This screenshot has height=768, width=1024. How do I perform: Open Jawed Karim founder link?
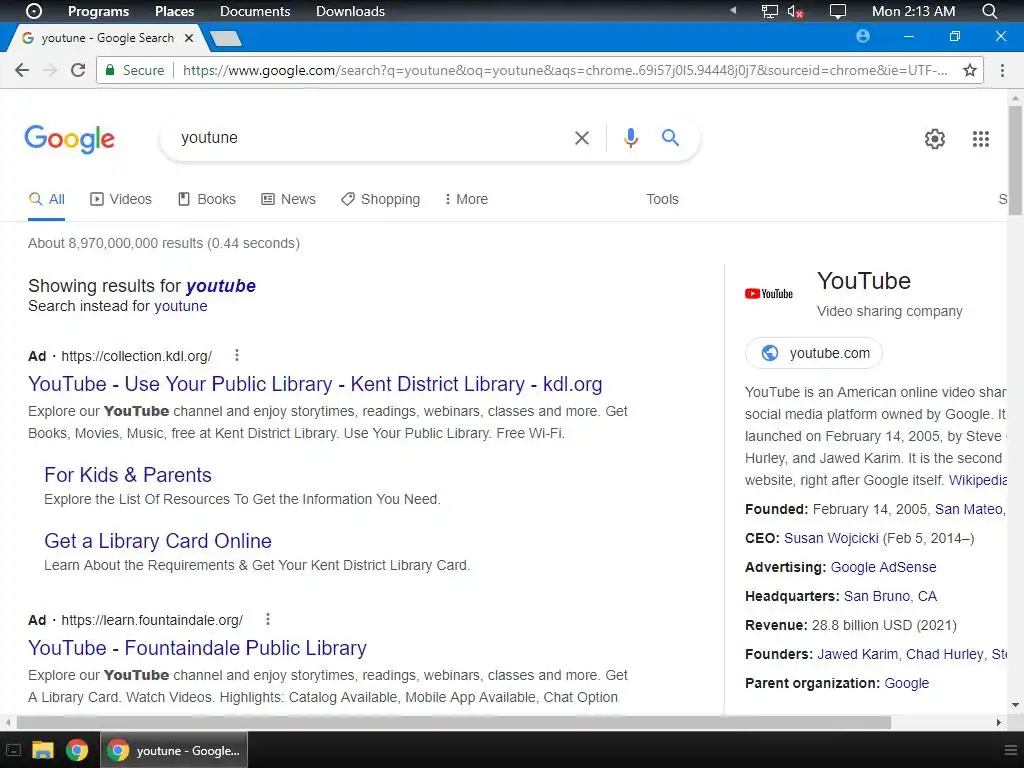click(x=858, y=654)
